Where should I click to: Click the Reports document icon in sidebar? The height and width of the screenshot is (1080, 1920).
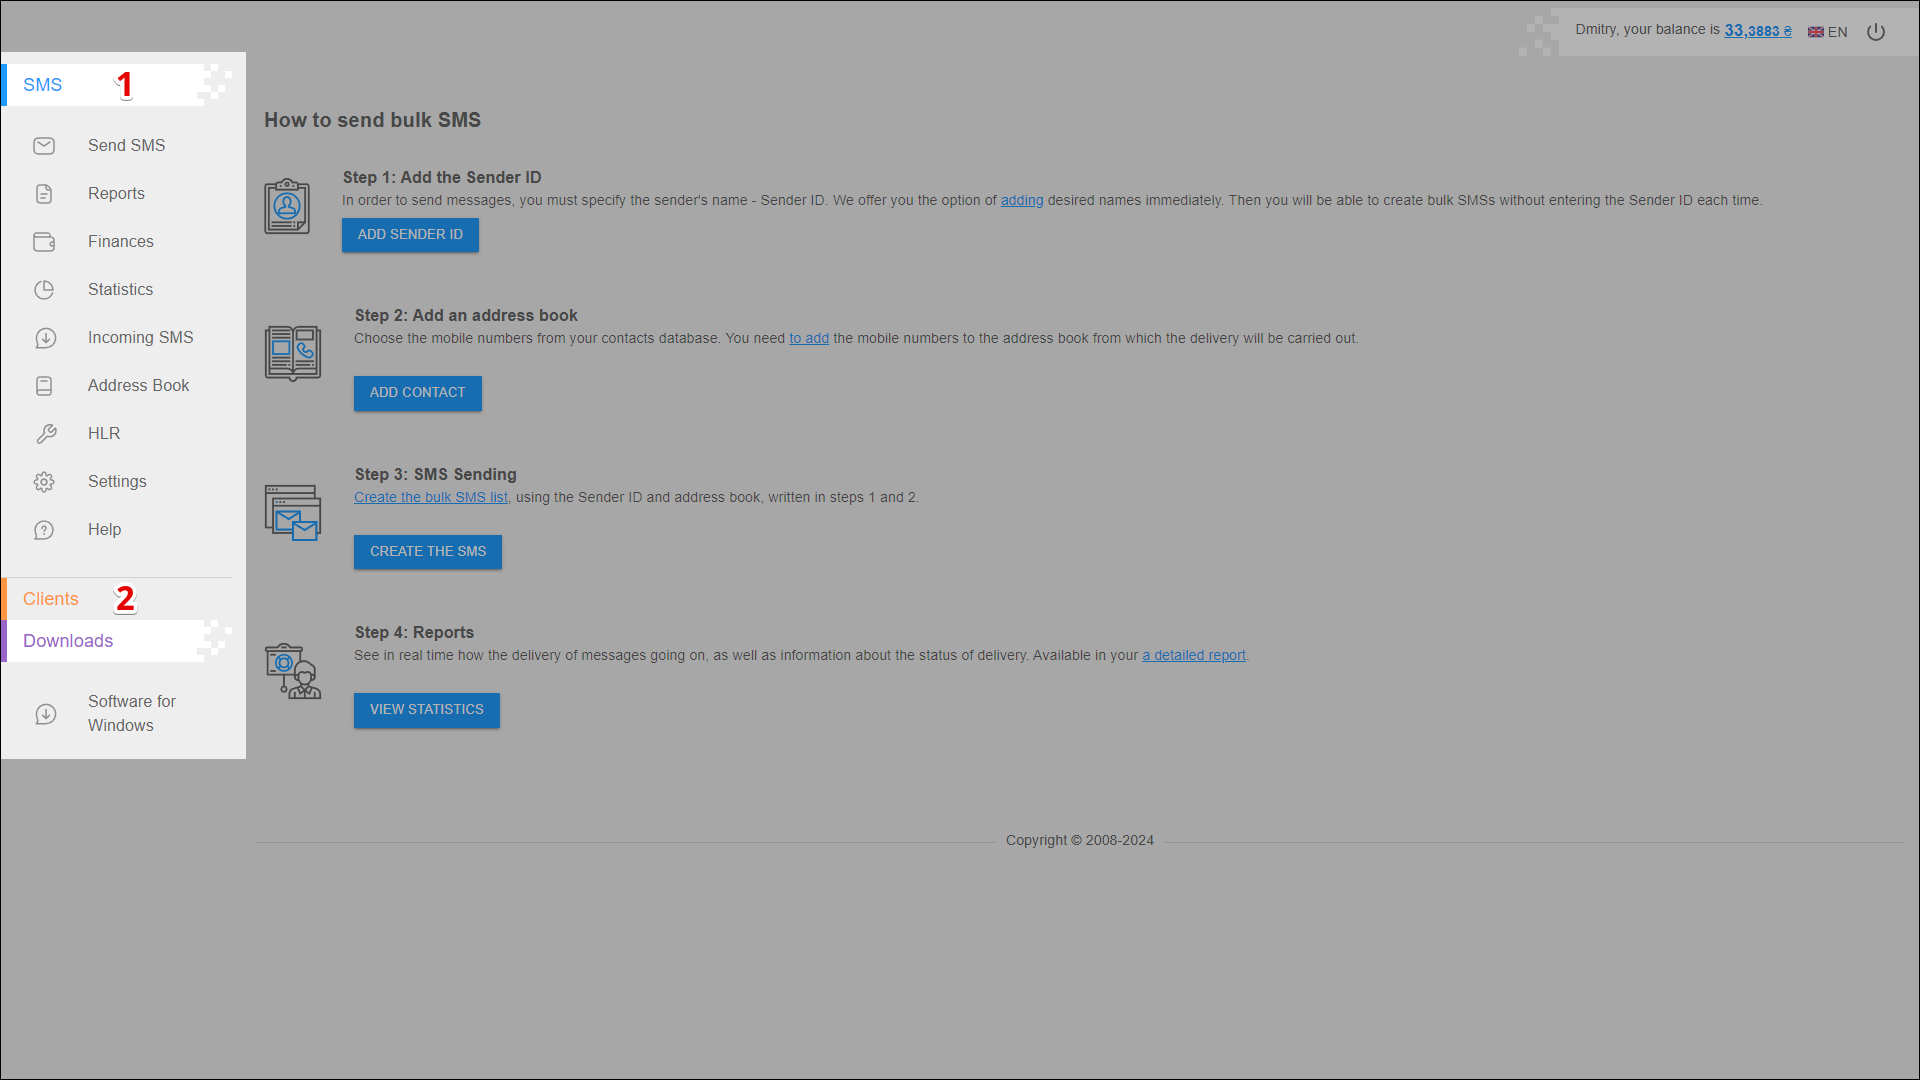tap(44, 194)
